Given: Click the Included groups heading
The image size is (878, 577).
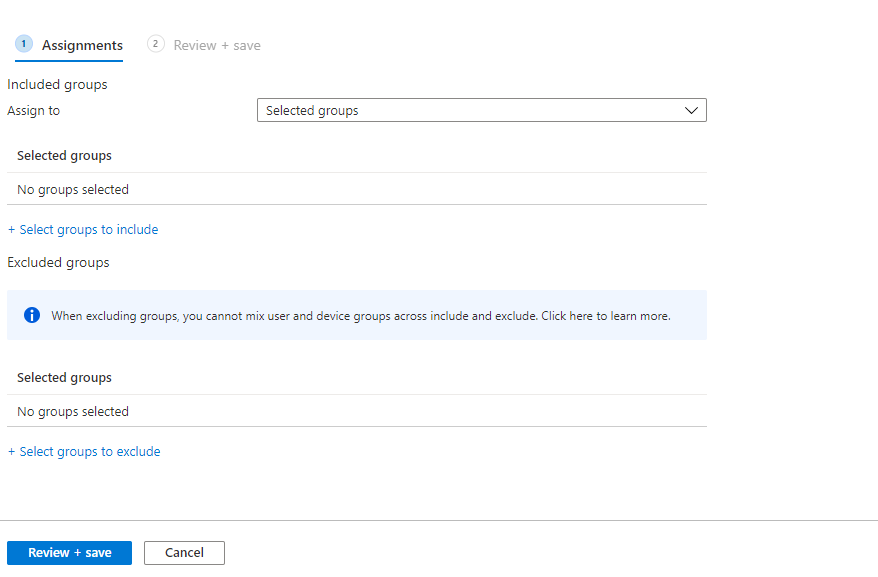Looking at the screenshot, I should pos(57,85).
